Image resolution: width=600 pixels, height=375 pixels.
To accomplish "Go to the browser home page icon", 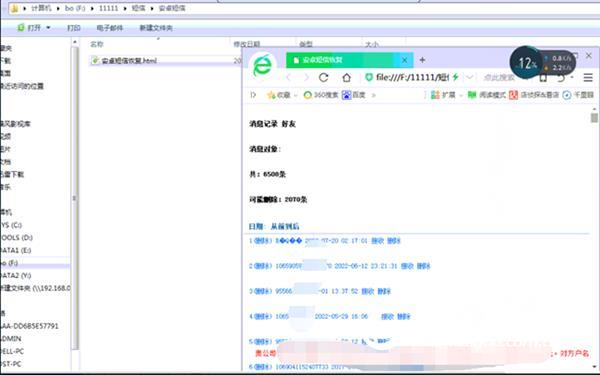I will point(346,78).
